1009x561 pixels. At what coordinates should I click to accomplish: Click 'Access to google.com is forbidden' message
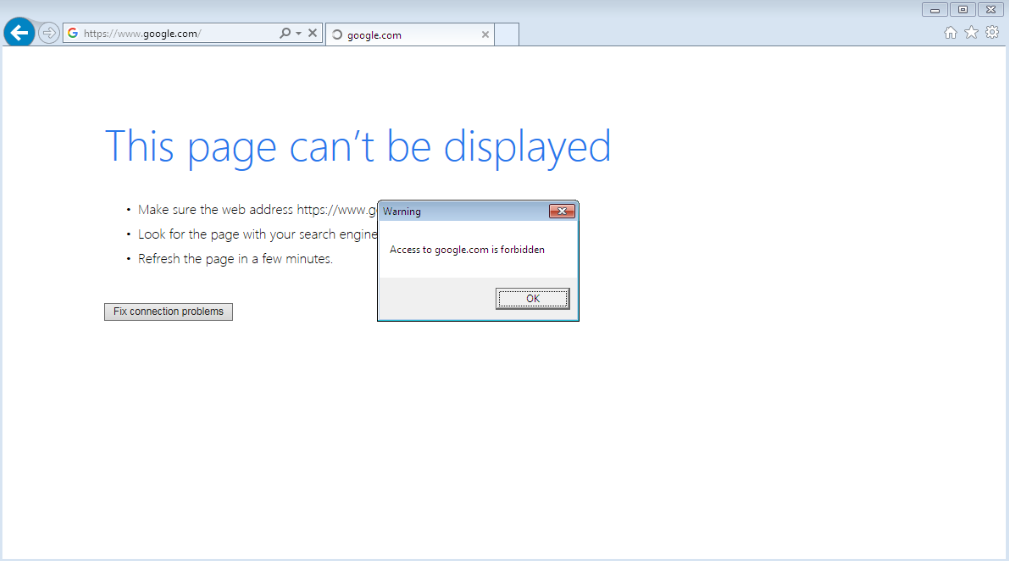pyautogui.click(x=467, y=250)
